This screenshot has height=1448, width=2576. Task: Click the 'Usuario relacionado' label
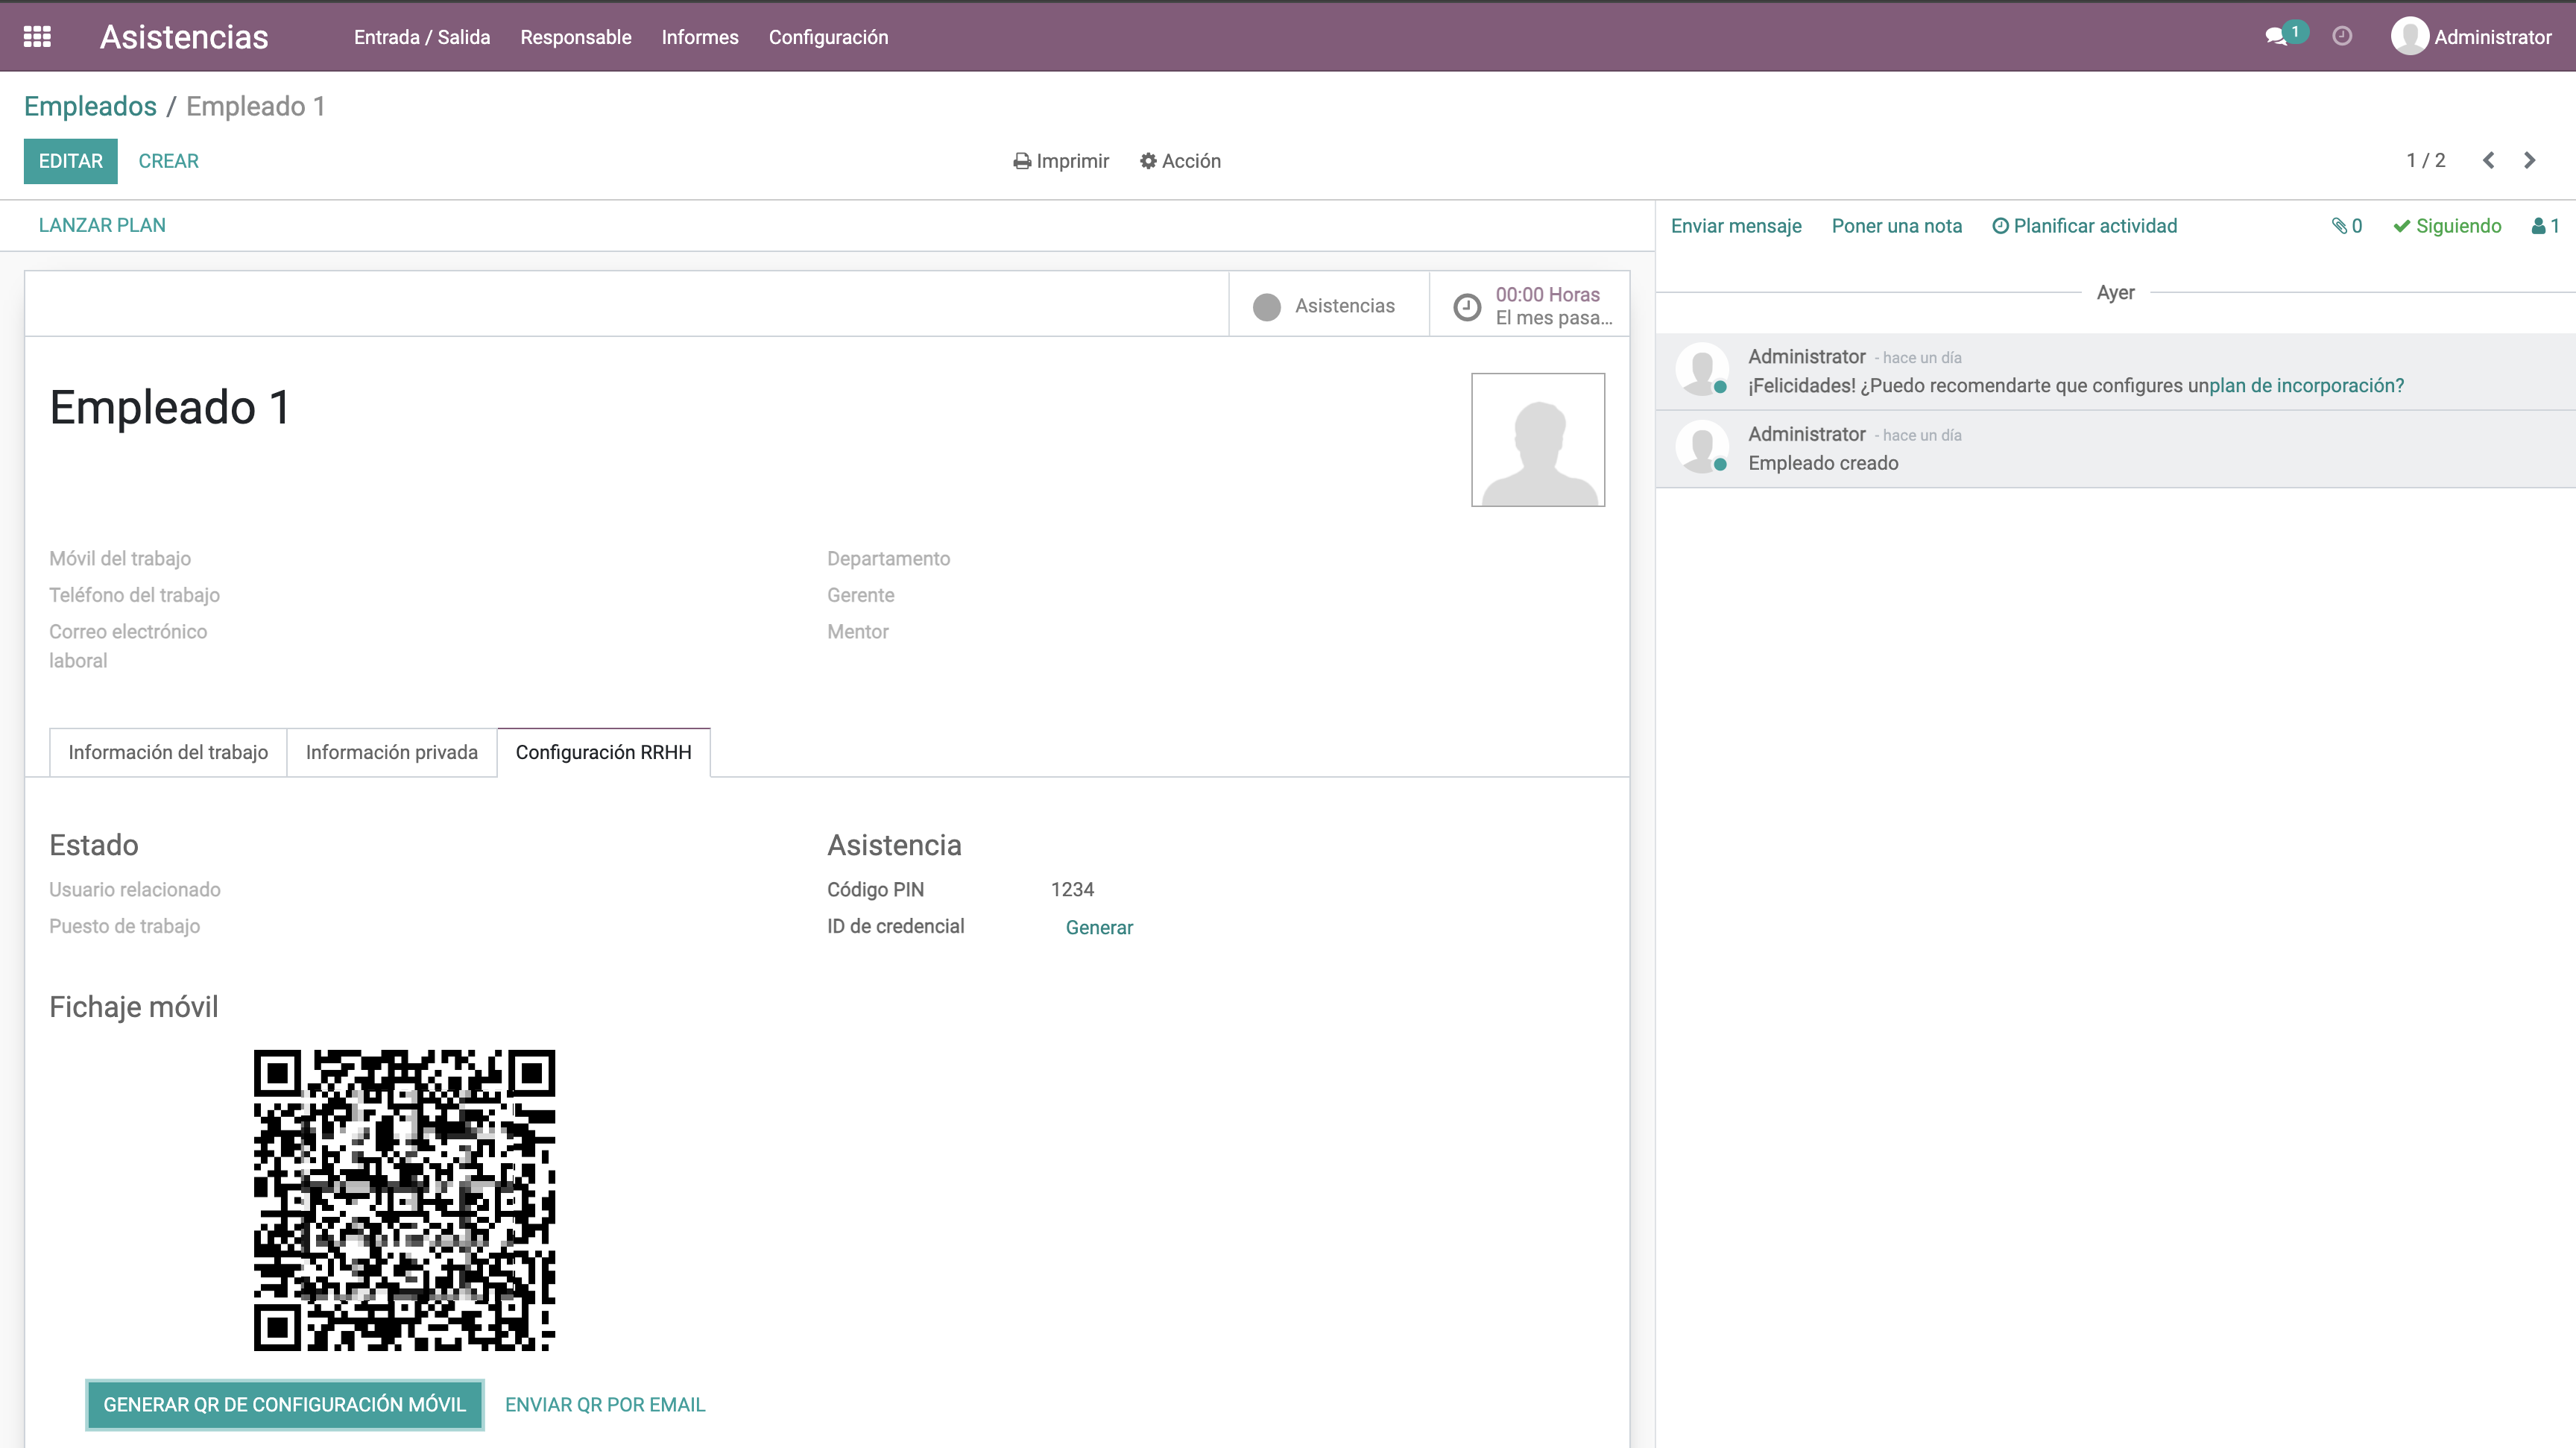pyautogui.click(x=135, y=890)
